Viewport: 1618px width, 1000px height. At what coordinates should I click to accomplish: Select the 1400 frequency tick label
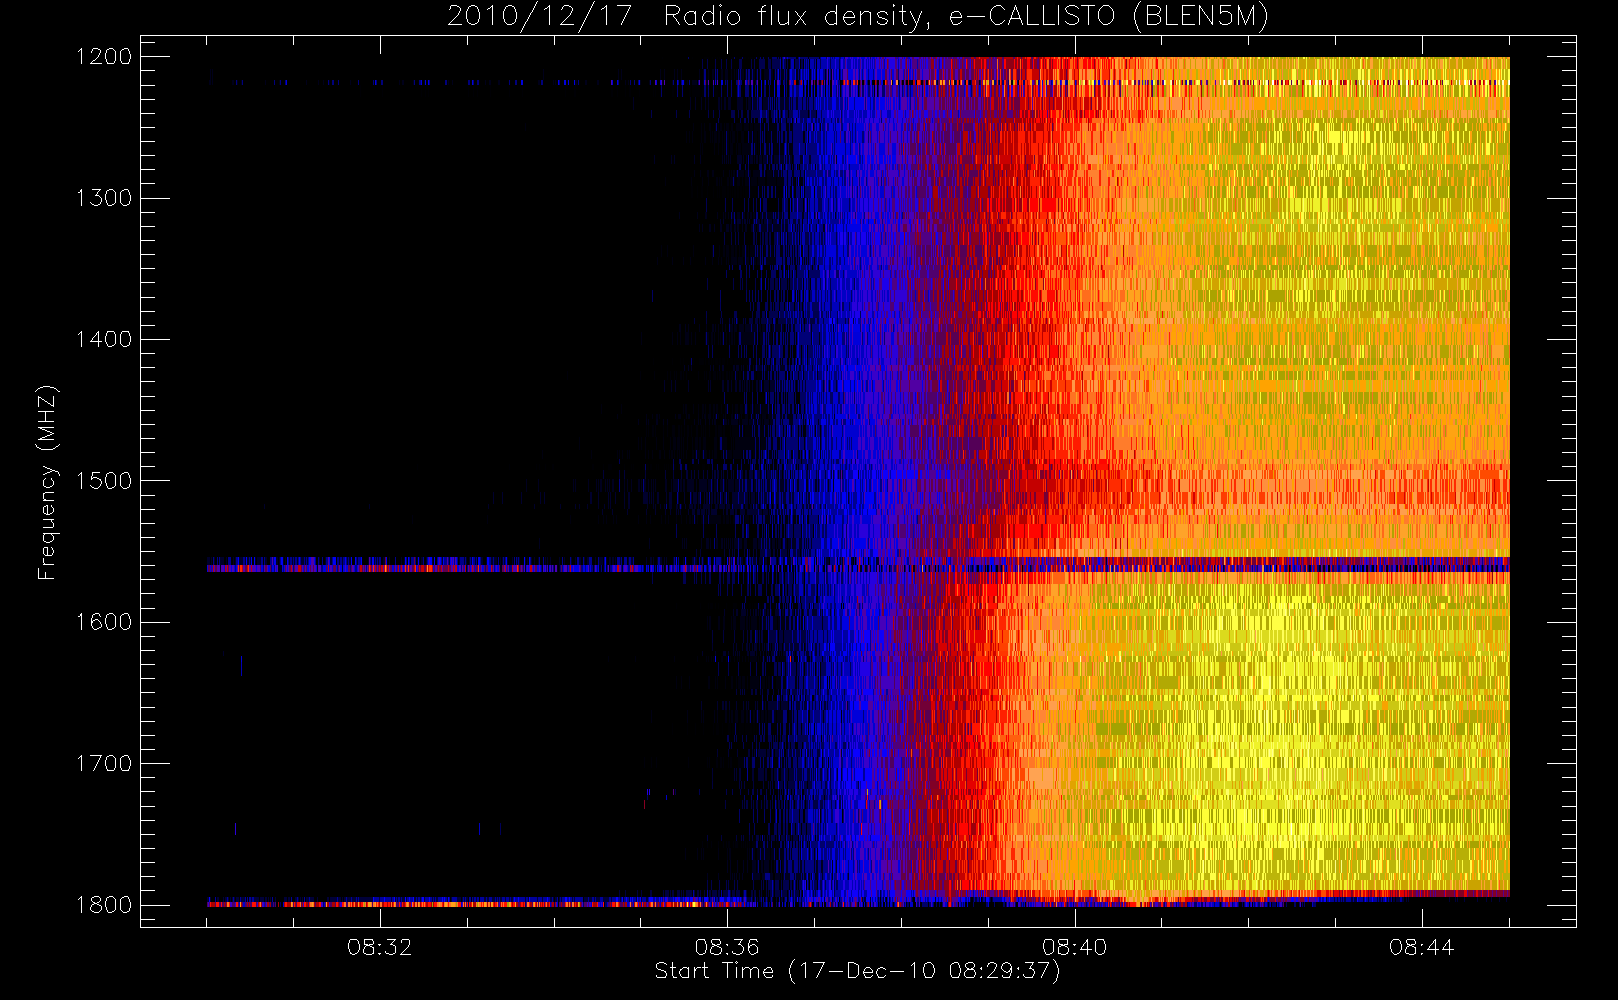pyautogui.click(x=104, y=339)
